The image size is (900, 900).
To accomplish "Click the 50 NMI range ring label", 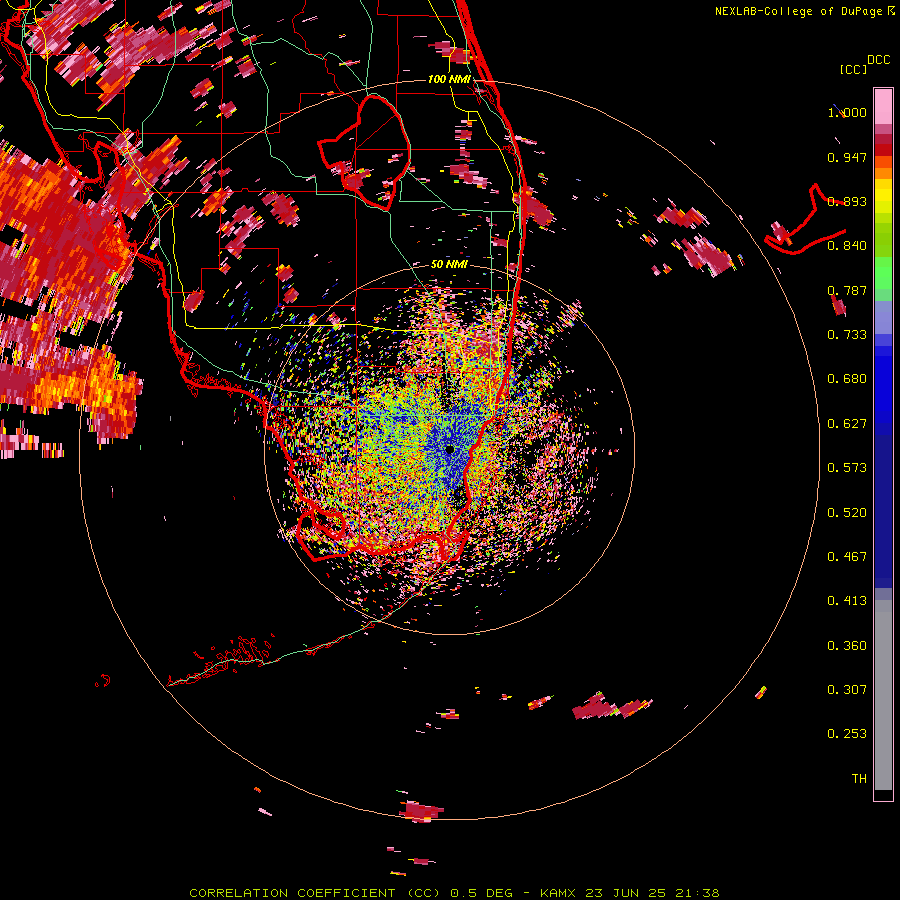I will pyautogui.click(x=449, y=264).
